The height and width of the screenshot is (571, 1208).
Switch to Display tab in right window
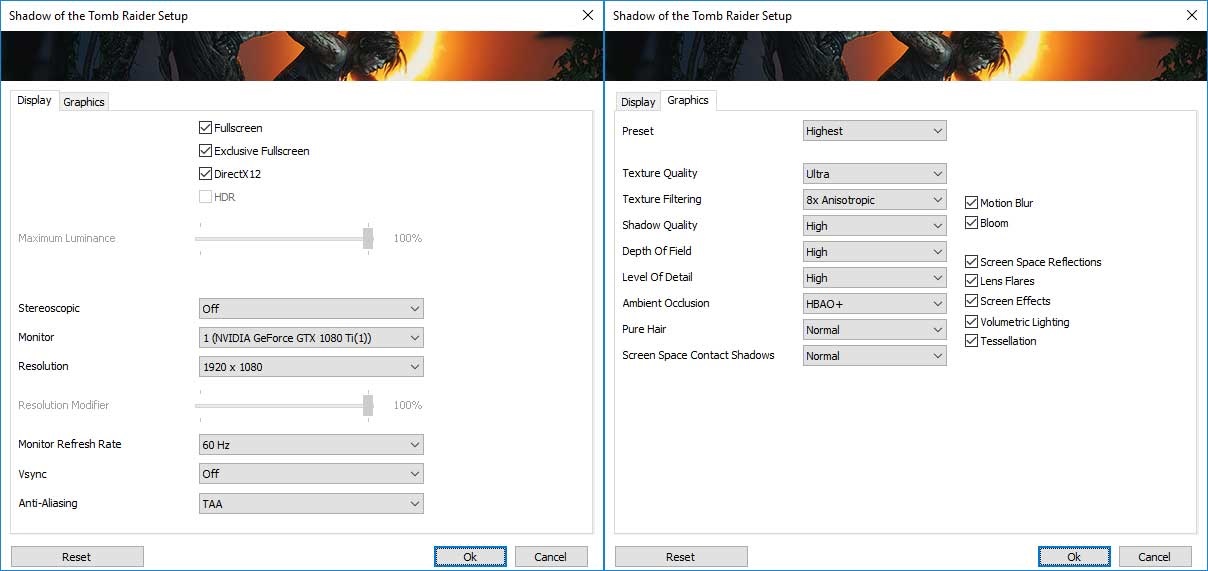(x=638, y=102)
